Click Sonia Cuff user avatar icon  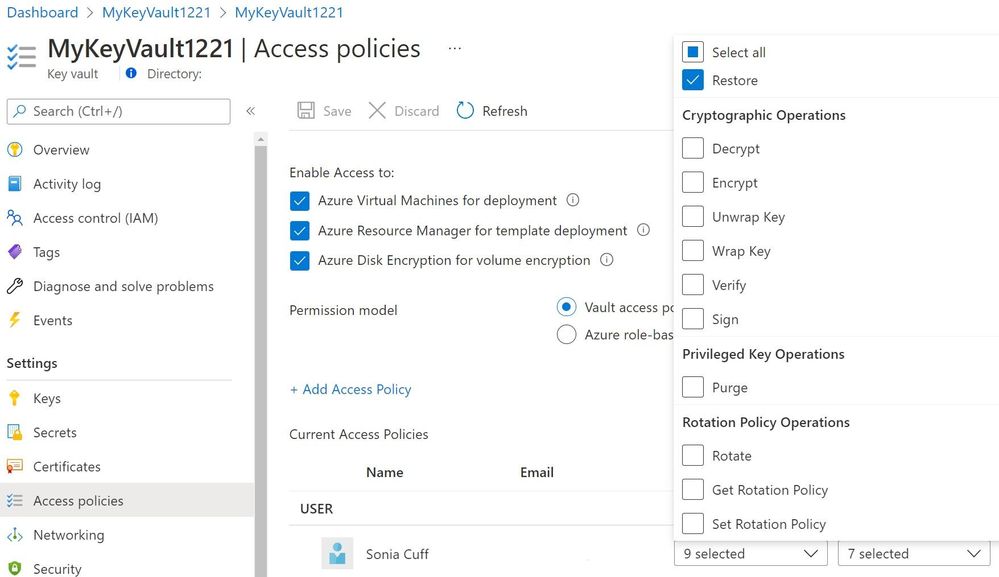pyautogui.click(x=337, y=553)
